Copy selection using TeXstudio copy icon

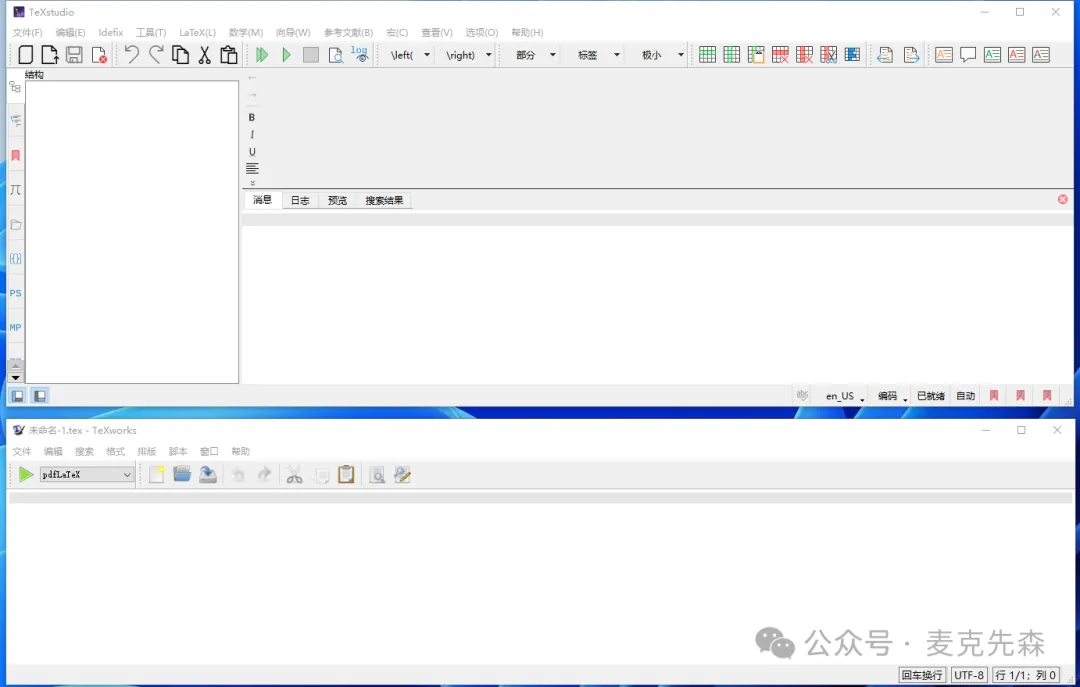(x=180, y=54)
